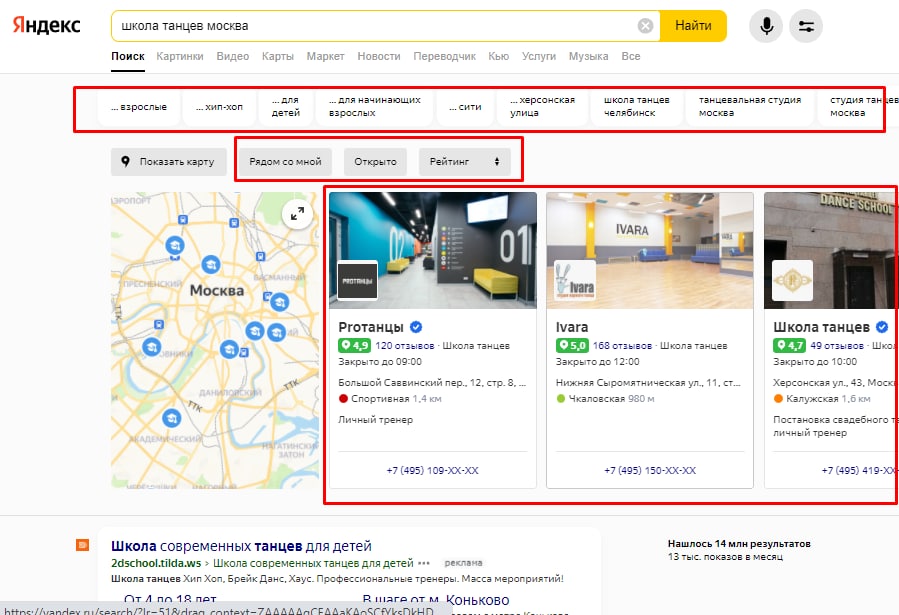Reveal phone +7 (495) 150-XX-XX
Image resolution: width=899 pixels, height=615 pixels.
pos(650,471)
